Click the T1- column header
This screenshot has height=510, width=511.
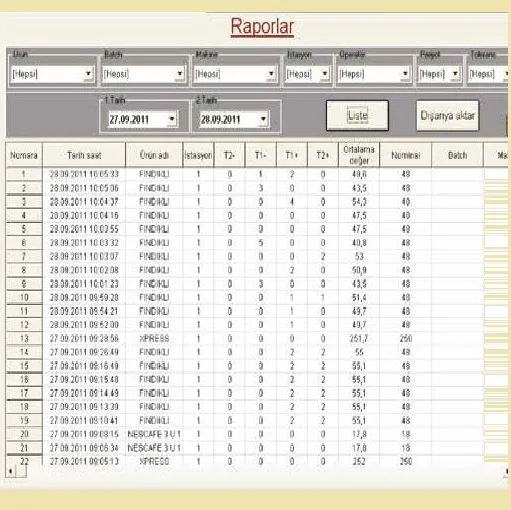pos(261,155)
